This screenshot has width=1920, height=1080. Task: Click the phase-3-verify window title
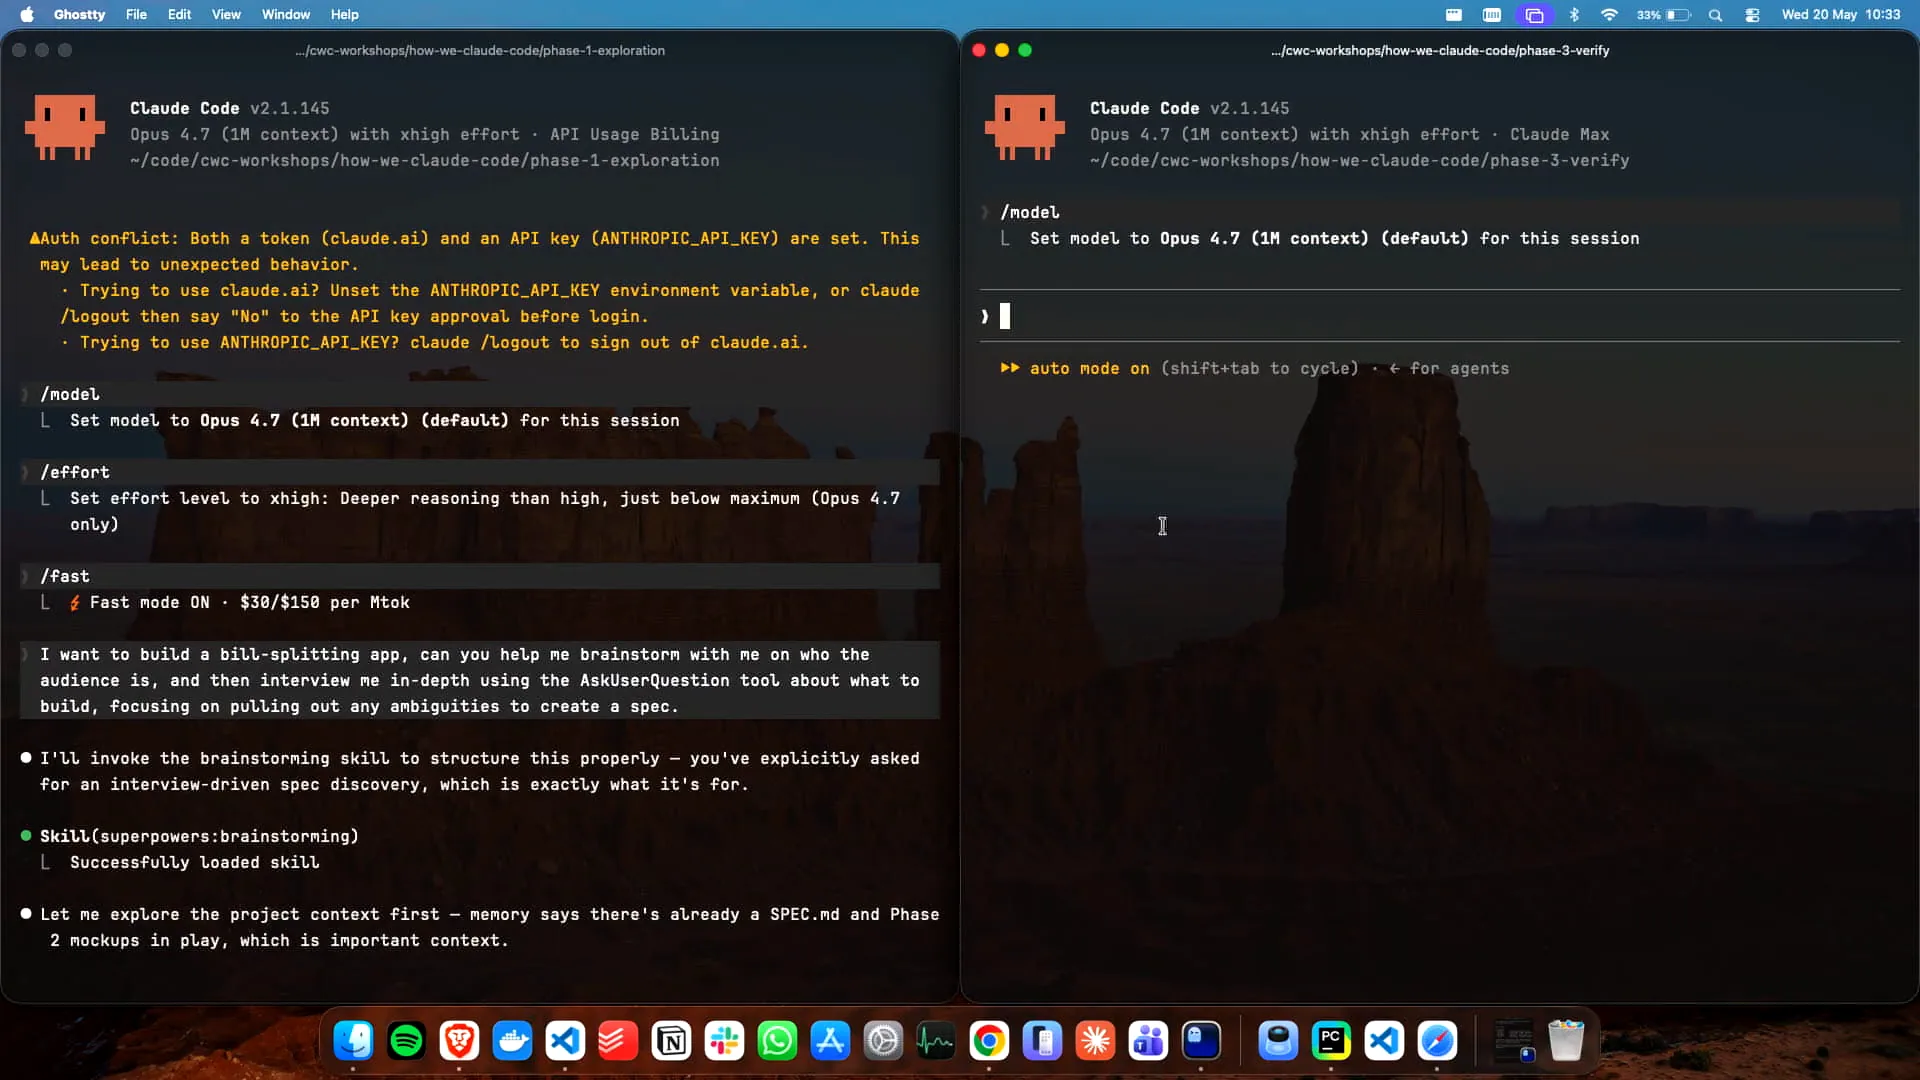pos(1440,50)
